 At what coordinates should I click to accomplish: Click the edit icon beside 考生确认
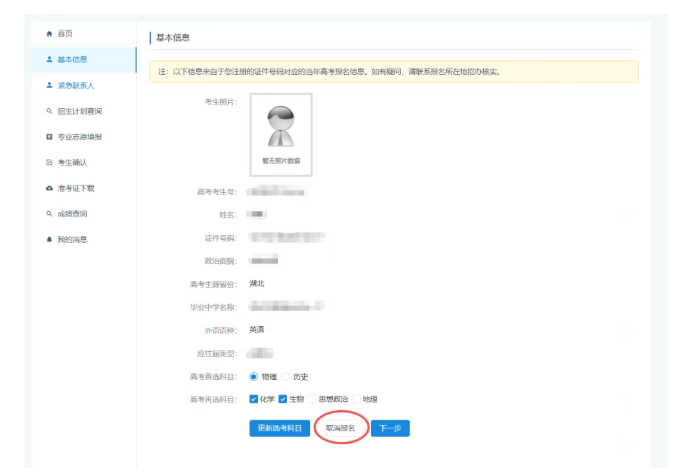[x=49, y=163]
